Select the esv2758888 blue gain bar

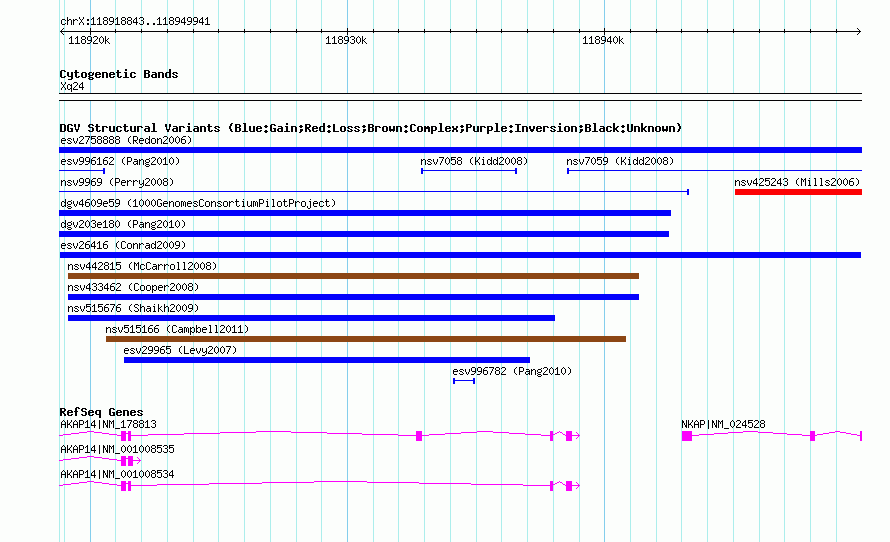(460, 150)
